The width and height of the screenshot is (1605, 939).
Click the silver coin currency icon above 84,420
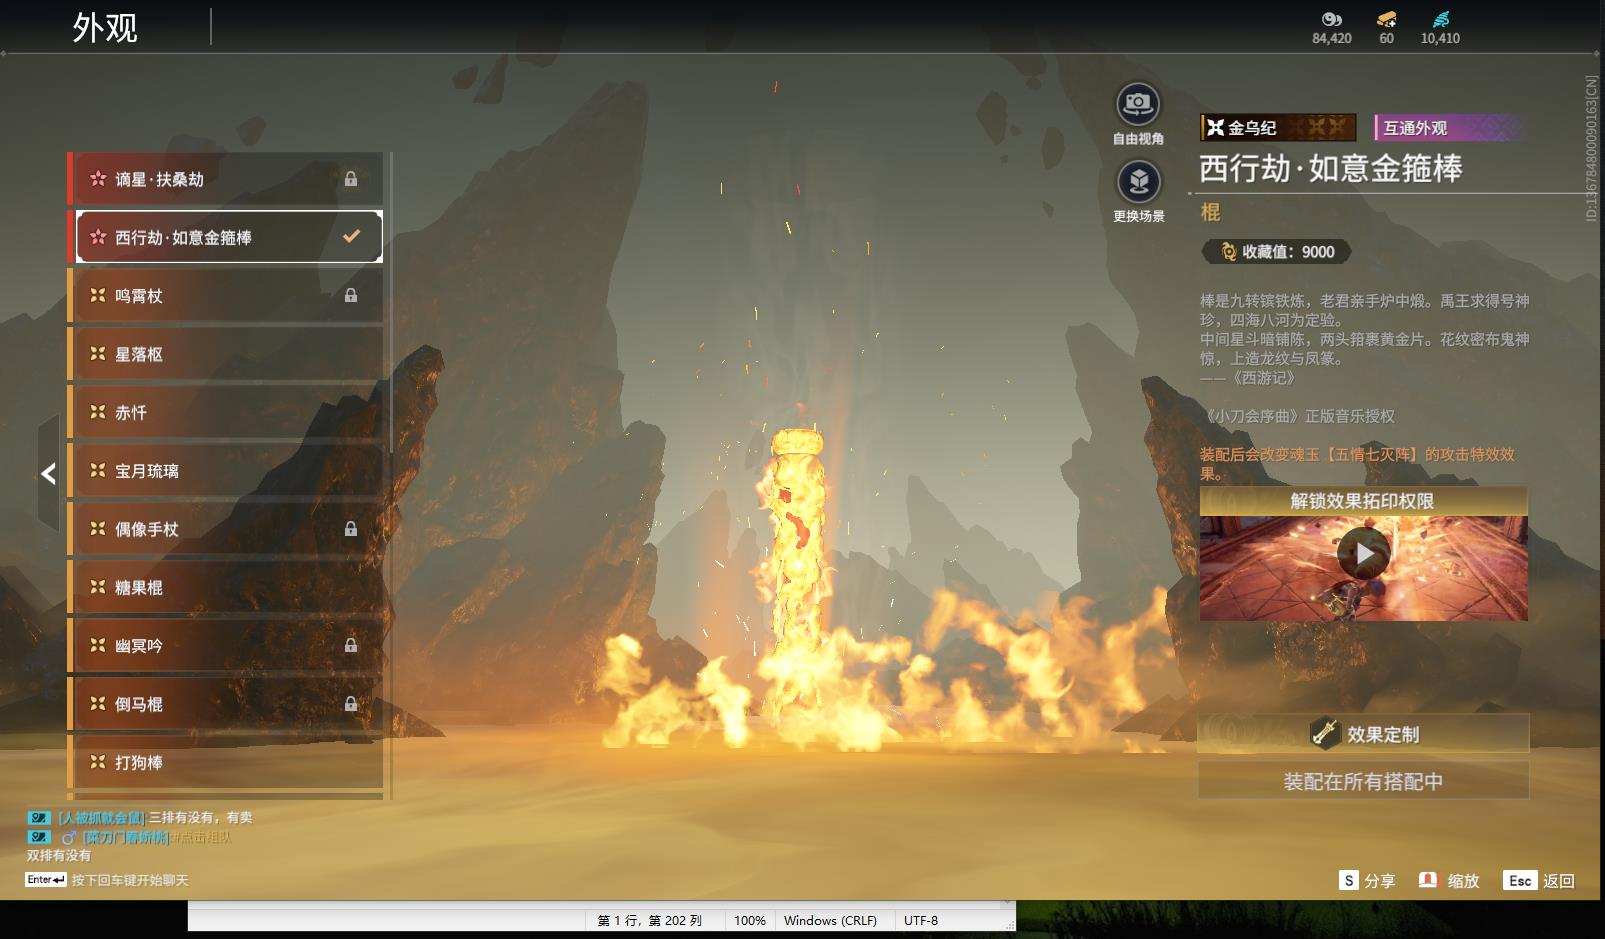tap(1331, 19)
